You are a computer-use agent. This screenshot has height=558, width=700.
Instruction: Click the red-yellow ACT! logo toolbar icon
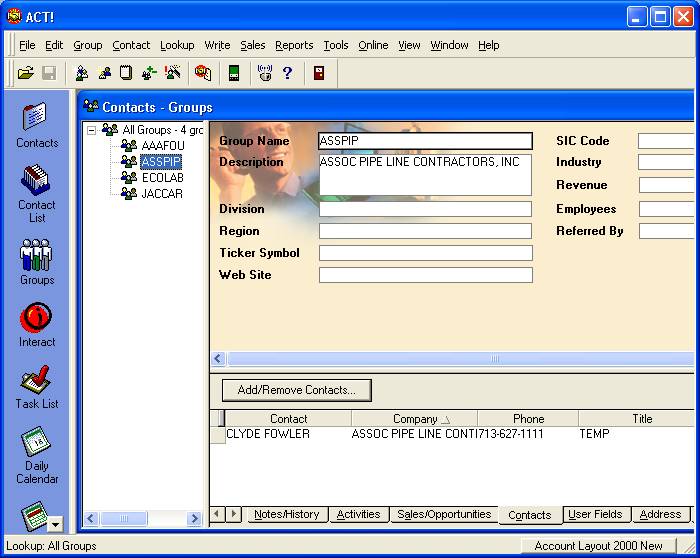tap(203, 72)
